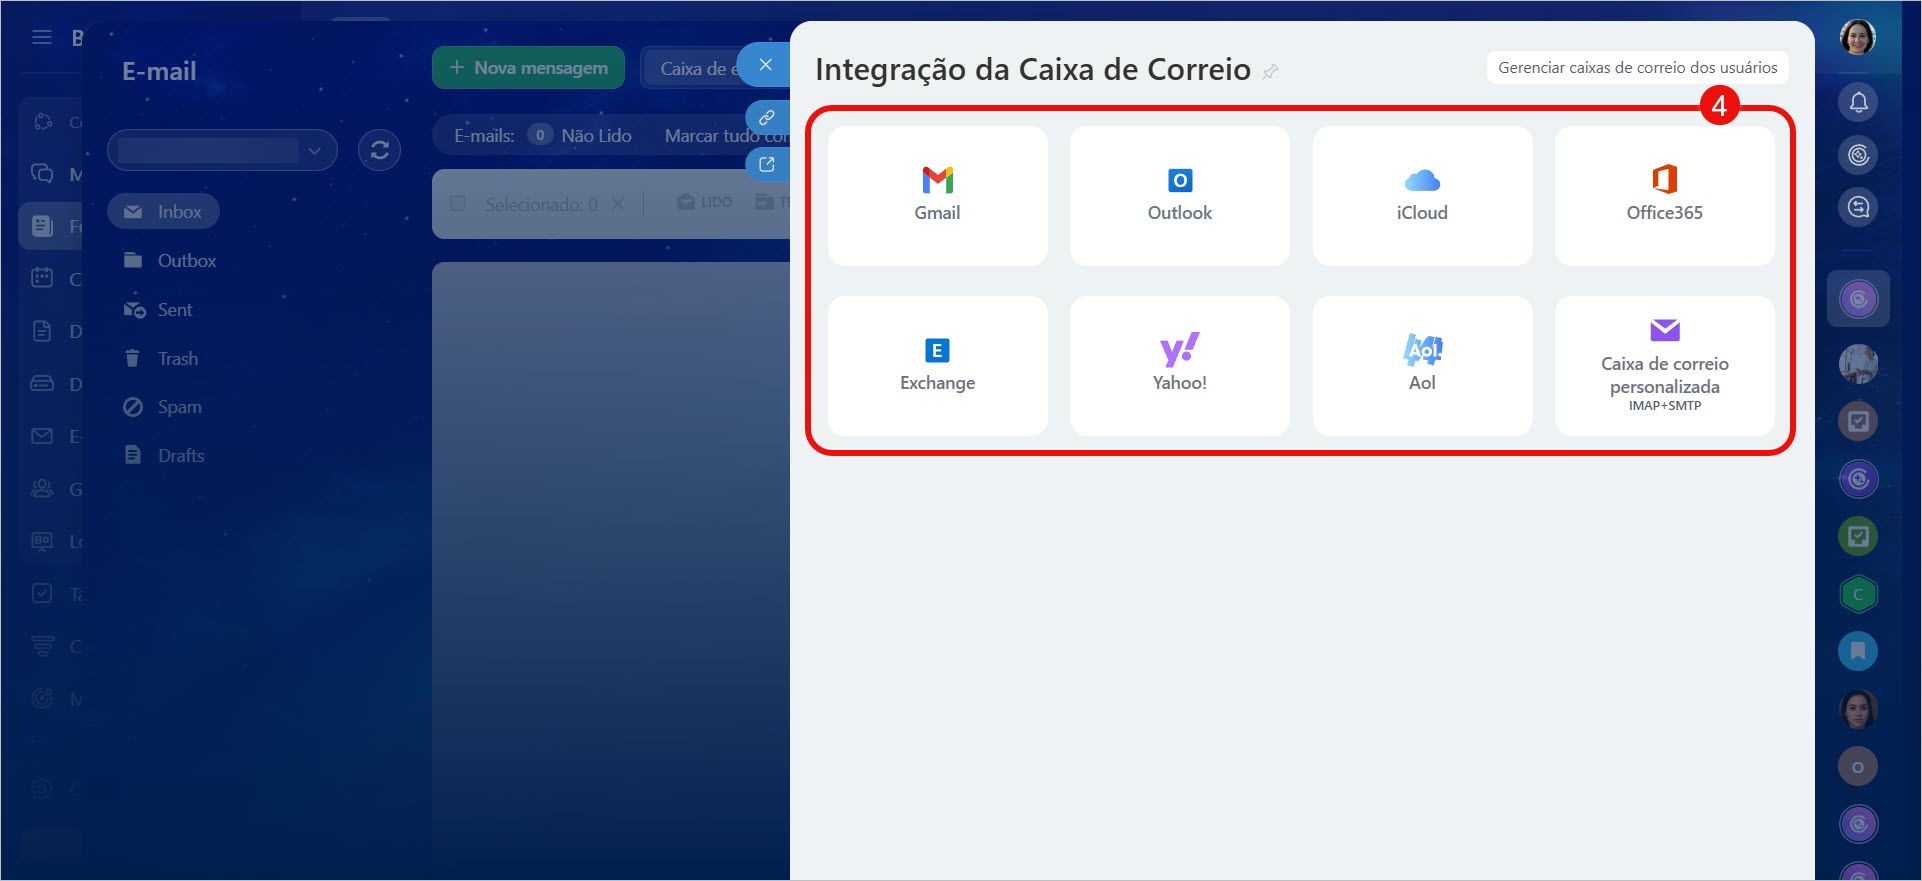The width and height of the screenshot is (1922, 881).
Task: Open the custom IMAP+SMTP mailbox option
Action: click(x=1664, y=365)
